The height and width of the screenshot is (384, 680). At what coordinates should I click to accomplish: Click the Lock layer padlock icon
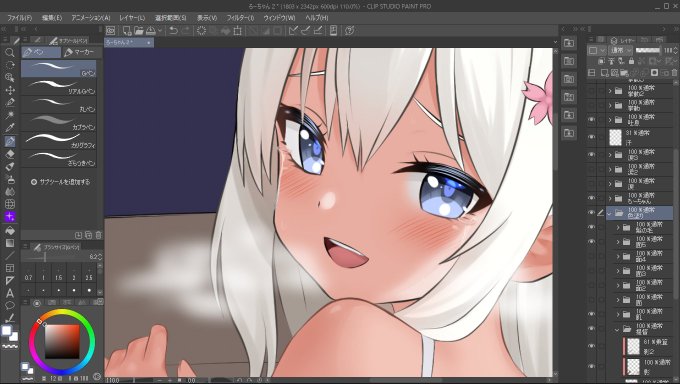631,61
